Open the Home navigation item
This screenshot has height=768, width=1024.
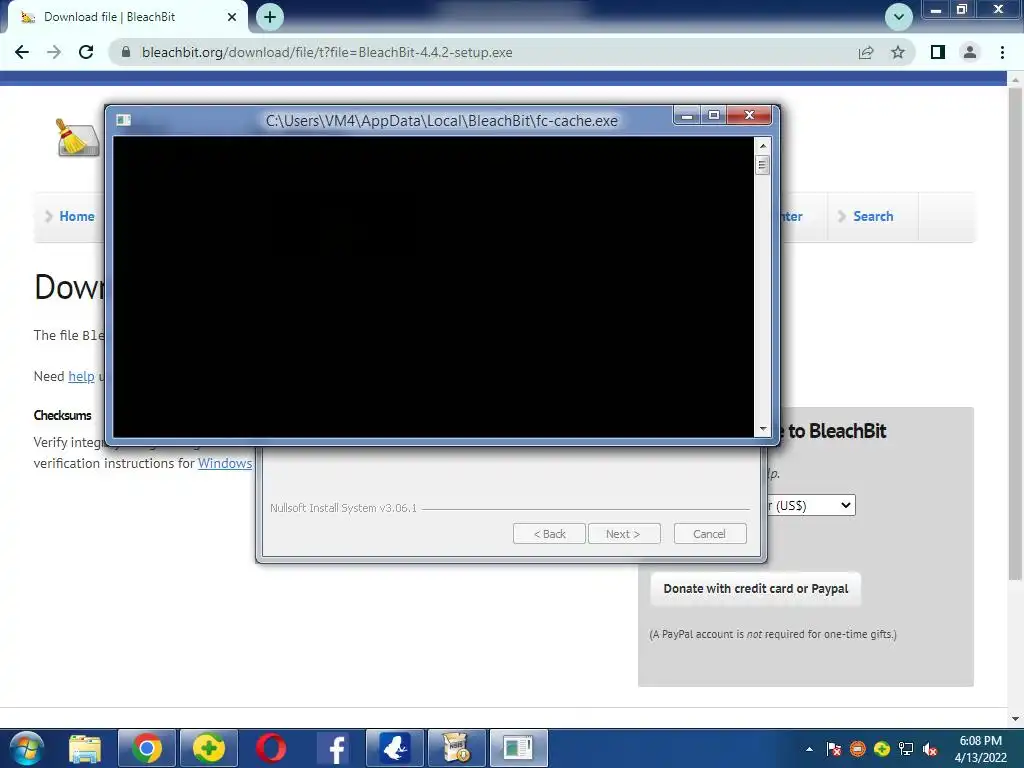coord(76,216)
